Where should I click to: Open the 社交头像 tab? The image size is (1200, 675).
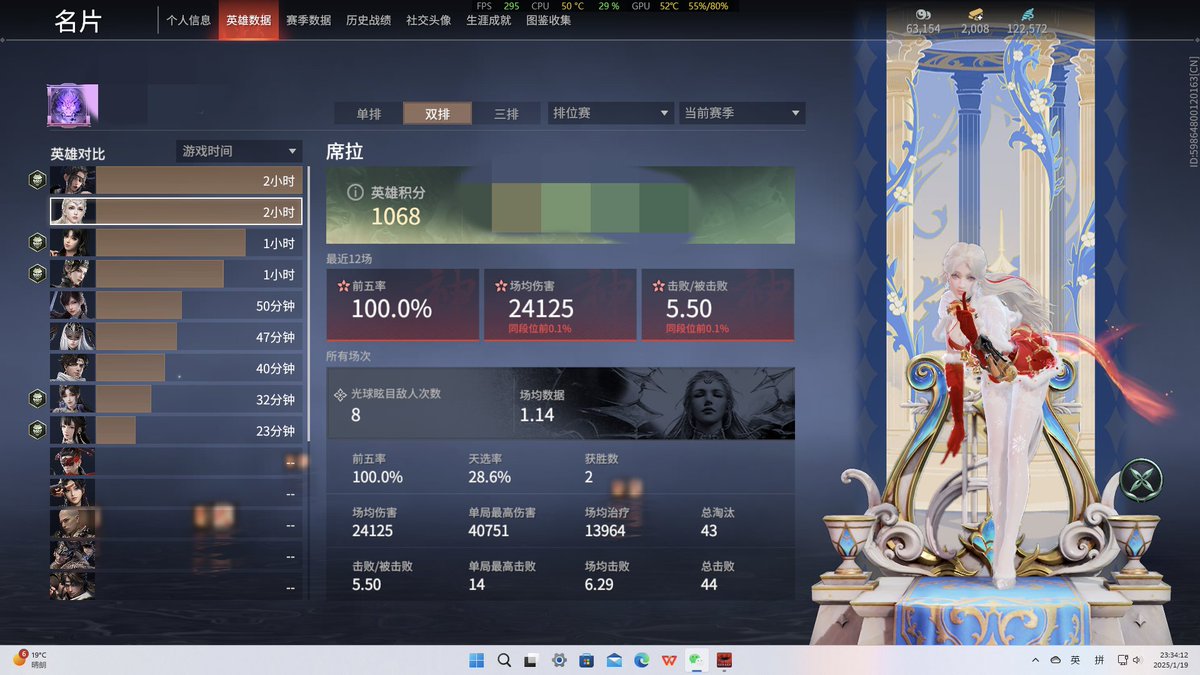pyautogui.click(x=428, y=20)
